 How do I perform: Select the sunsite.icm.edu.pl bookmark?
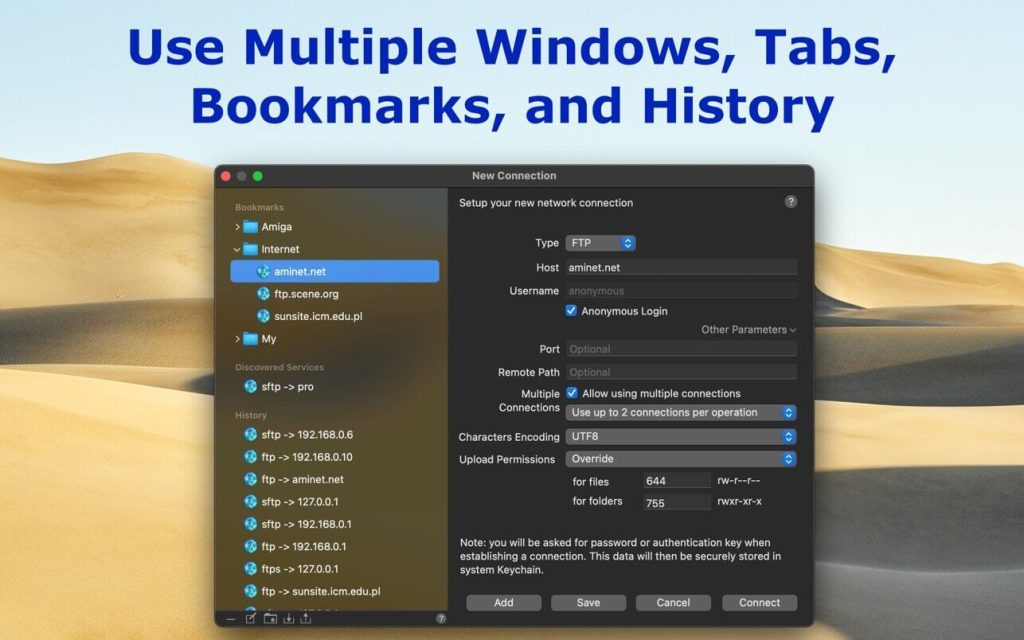[317, 316]
